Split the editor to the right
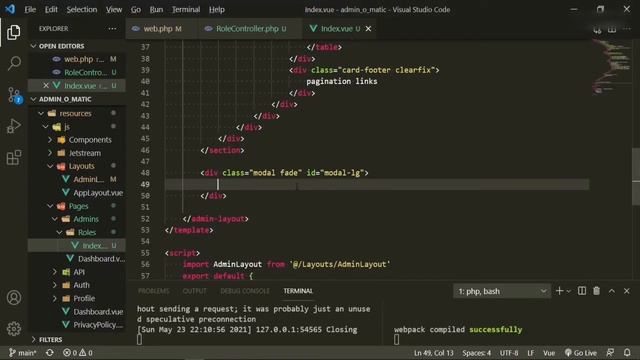Screen dimensions: 640x360 (x=612, y=29)
